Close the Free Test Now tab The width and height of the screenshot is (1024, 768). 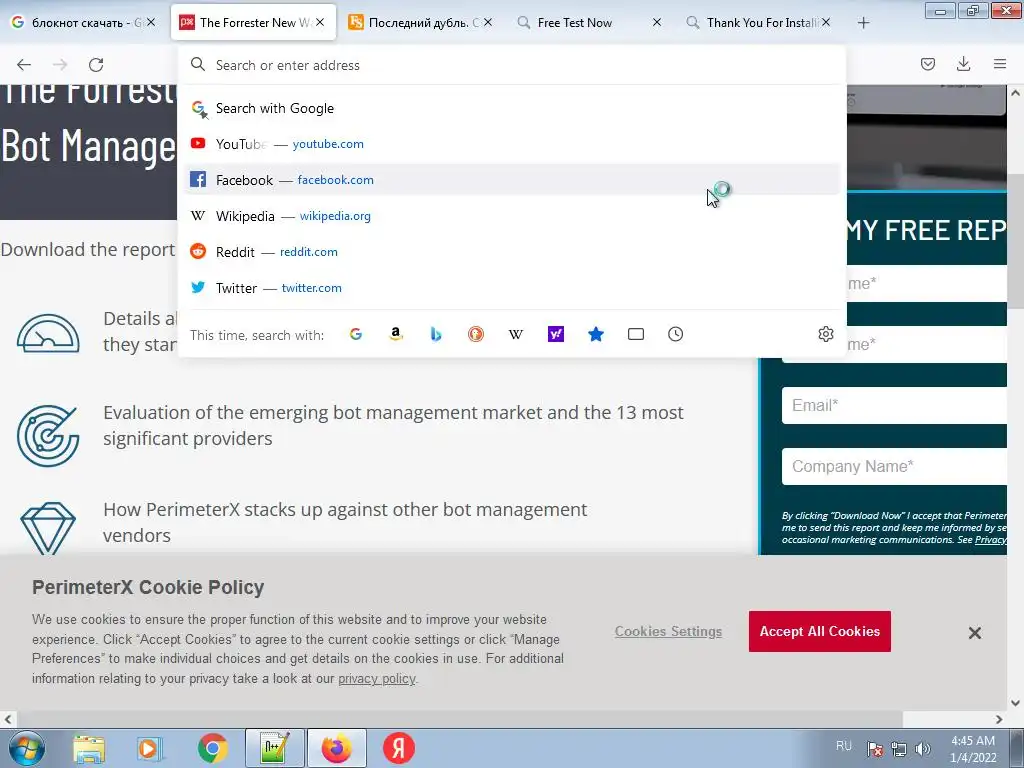[x=657, y=22]
